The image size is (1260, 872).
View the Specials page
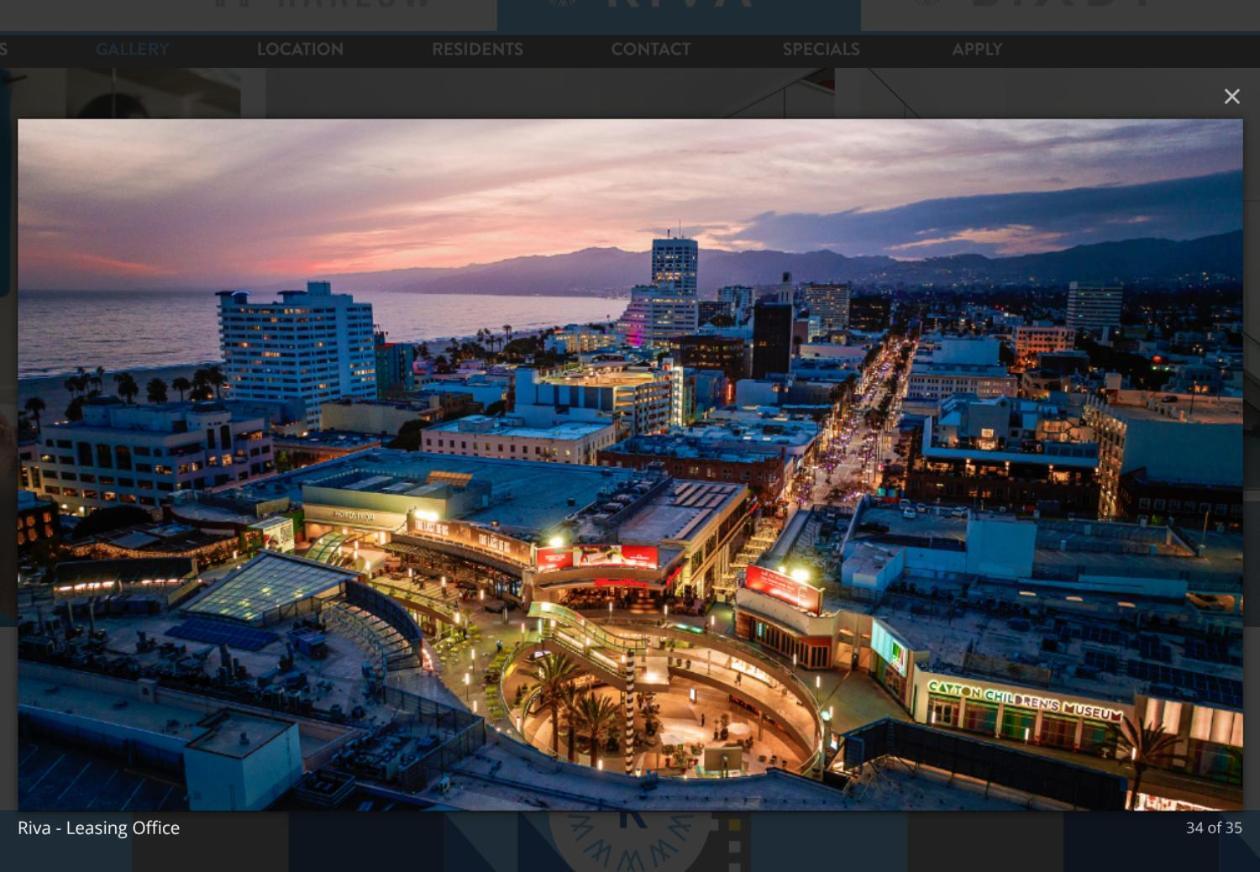[820, 49]
